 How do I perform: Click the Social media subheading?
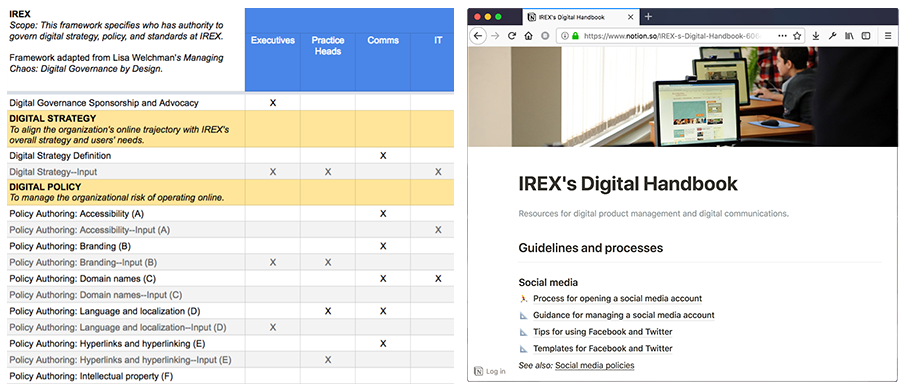pyautogui.click(x=548, y=282)
